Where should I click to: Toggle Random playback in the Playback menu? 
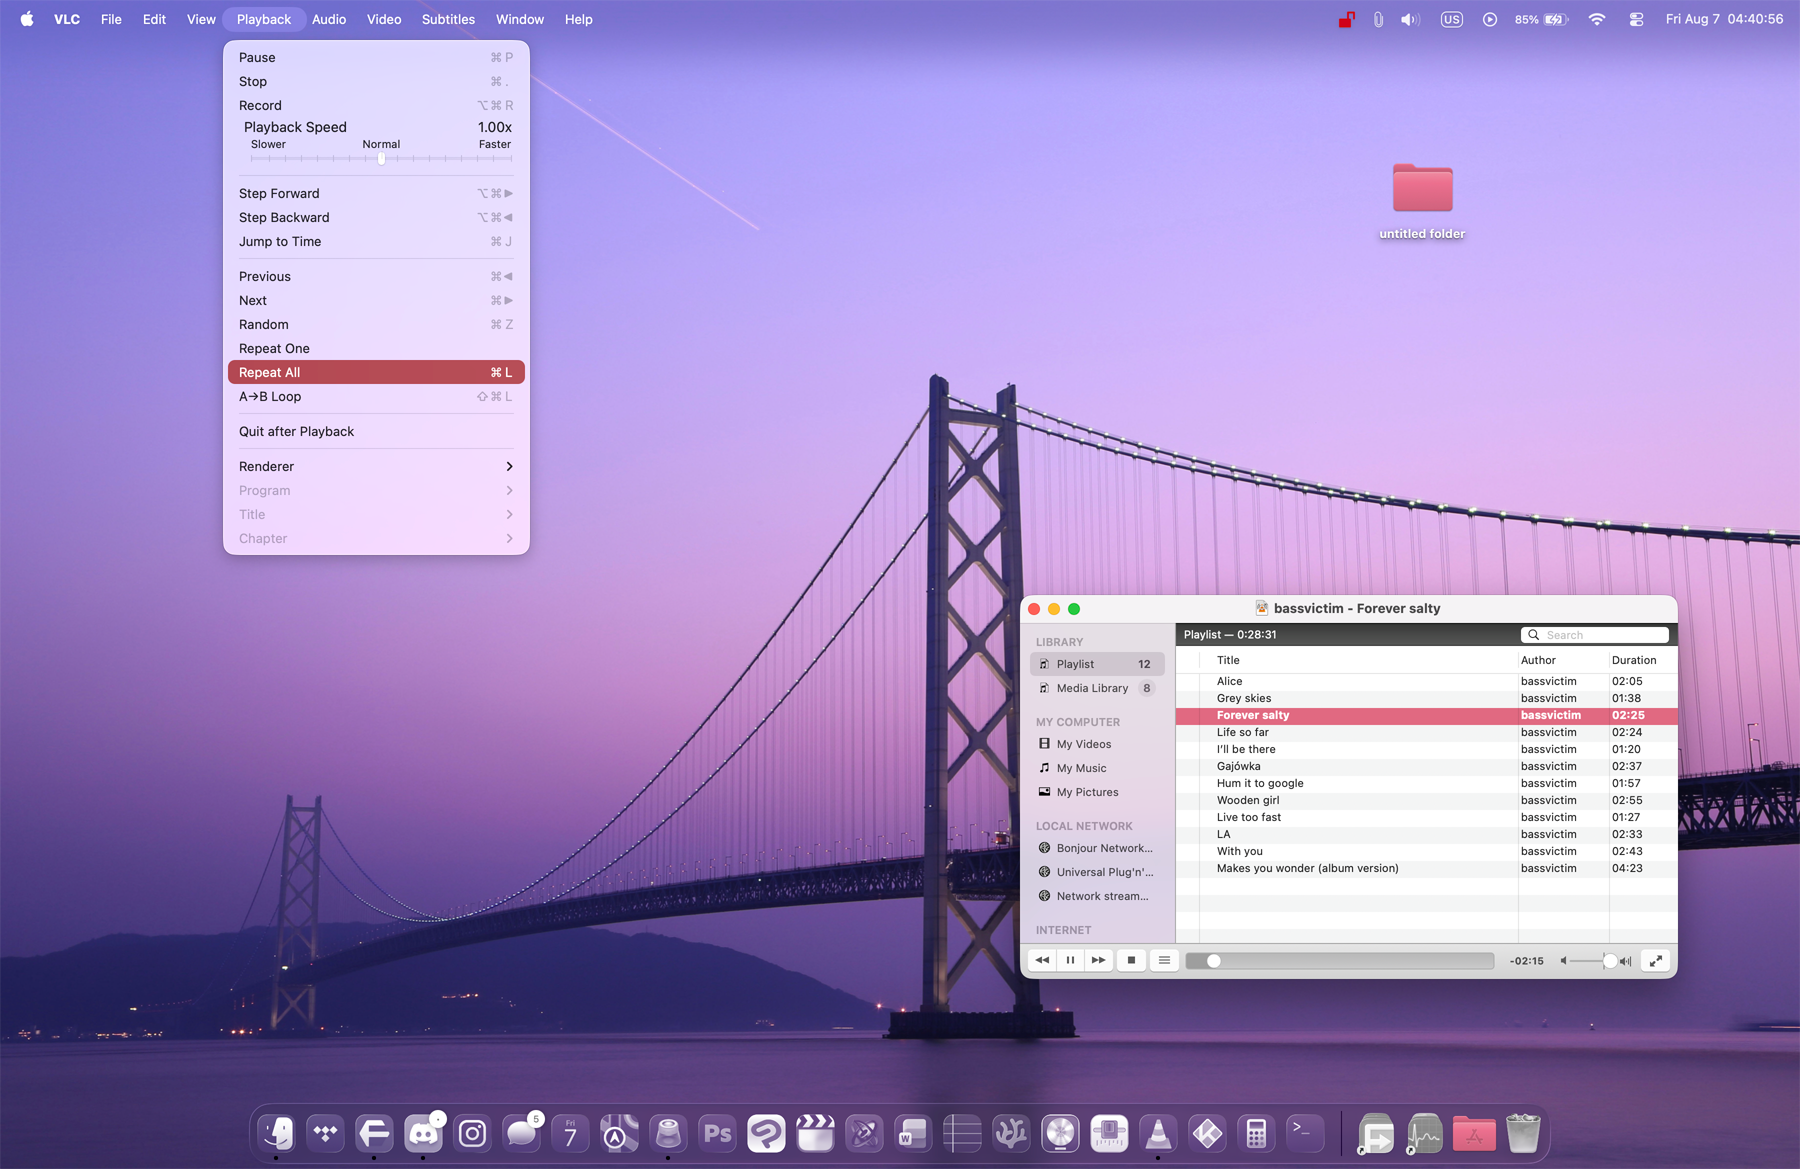coord(376,324)
